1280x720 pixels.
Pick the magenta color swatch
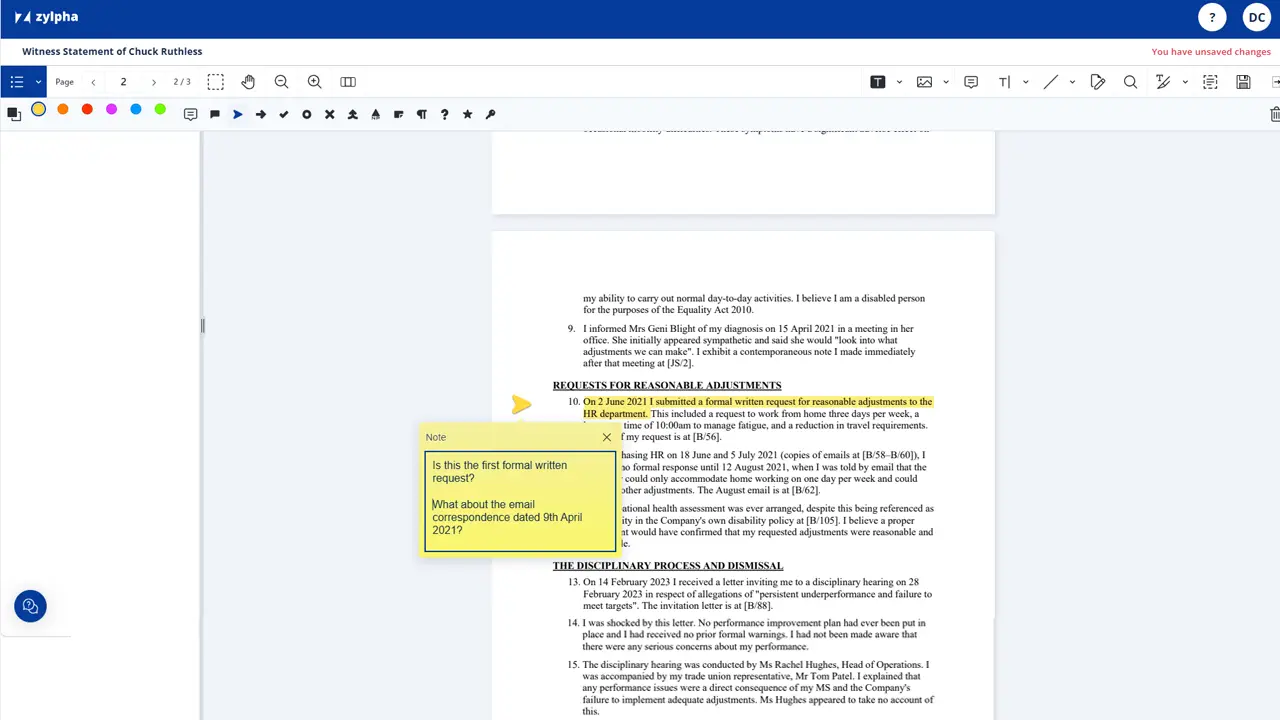tap(111, 109)
